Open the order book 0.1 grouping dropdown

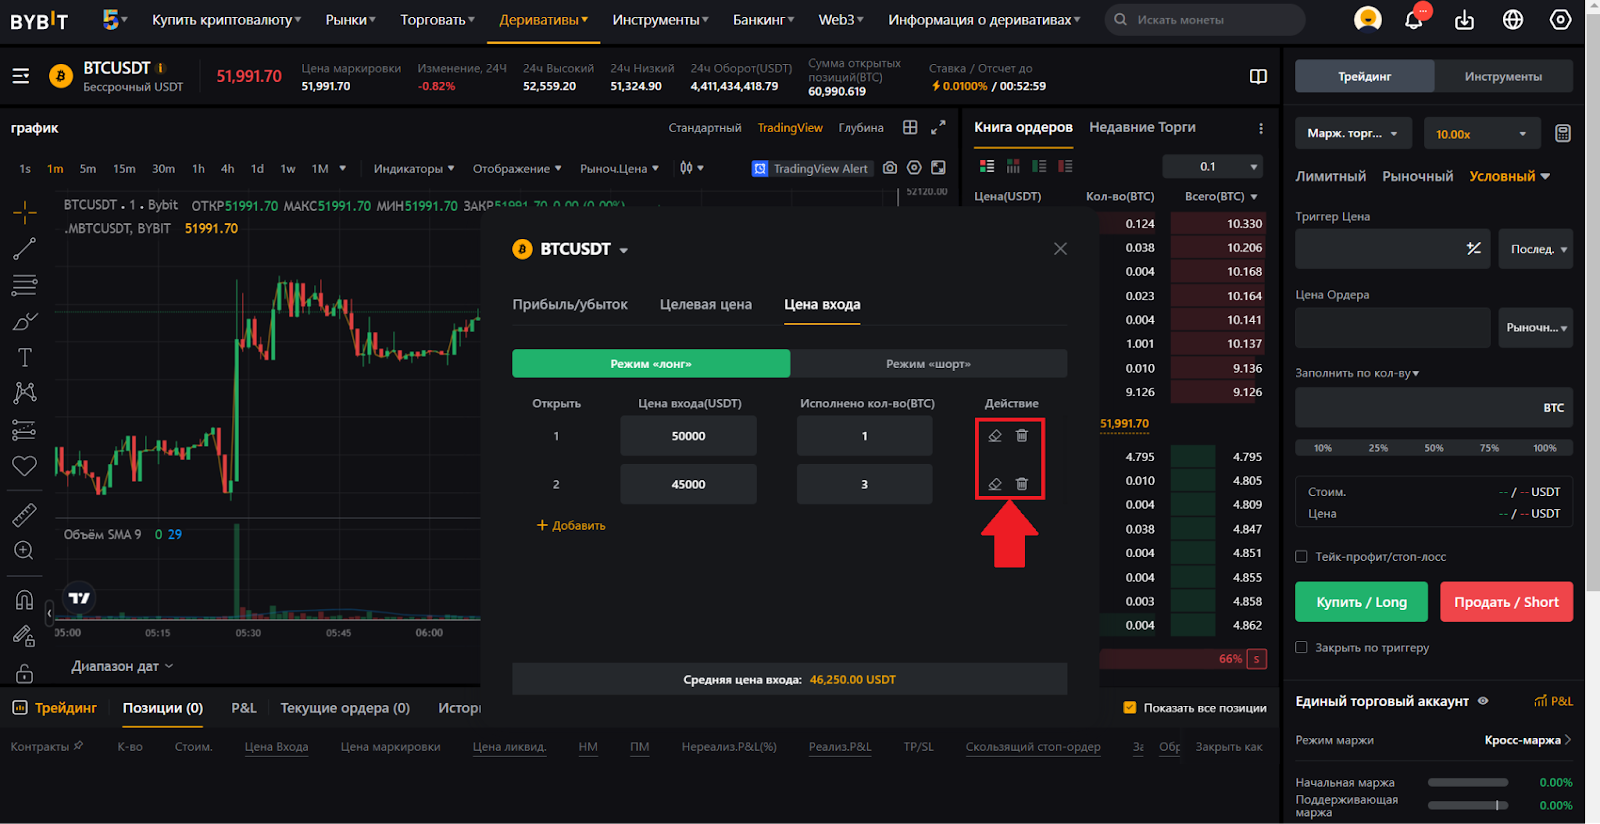click(x=1228, y=167)
